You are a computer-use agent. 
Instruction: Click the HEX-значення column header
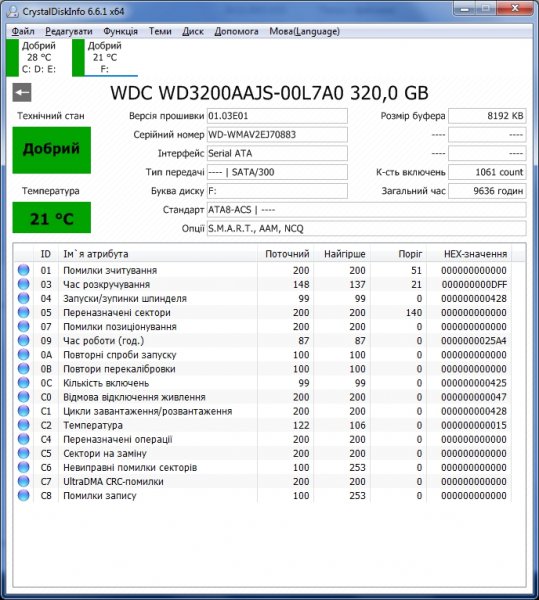[469, 254]
